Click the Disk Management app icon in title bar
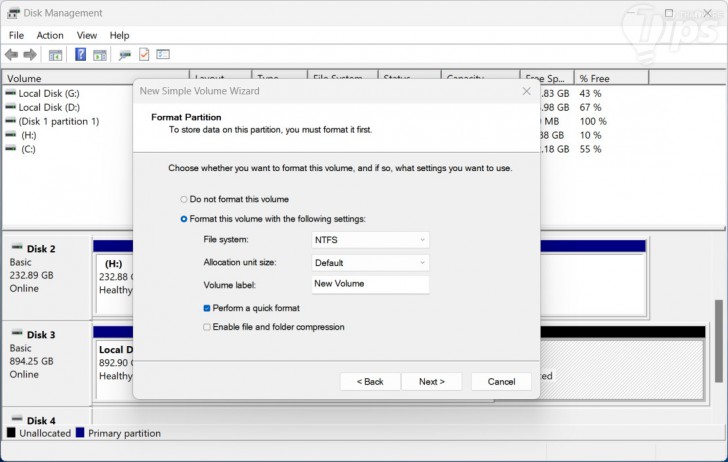728x462 pixels. (13, 13)
